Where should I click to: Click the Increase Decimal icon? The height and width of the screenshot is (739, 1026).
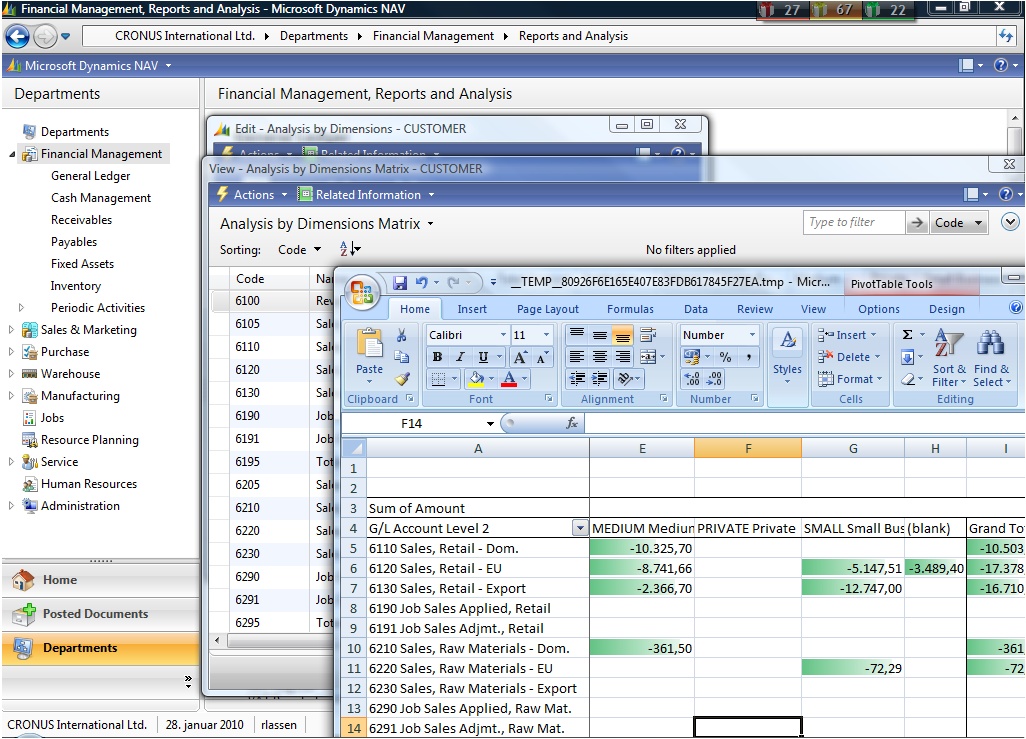[692, 379]
